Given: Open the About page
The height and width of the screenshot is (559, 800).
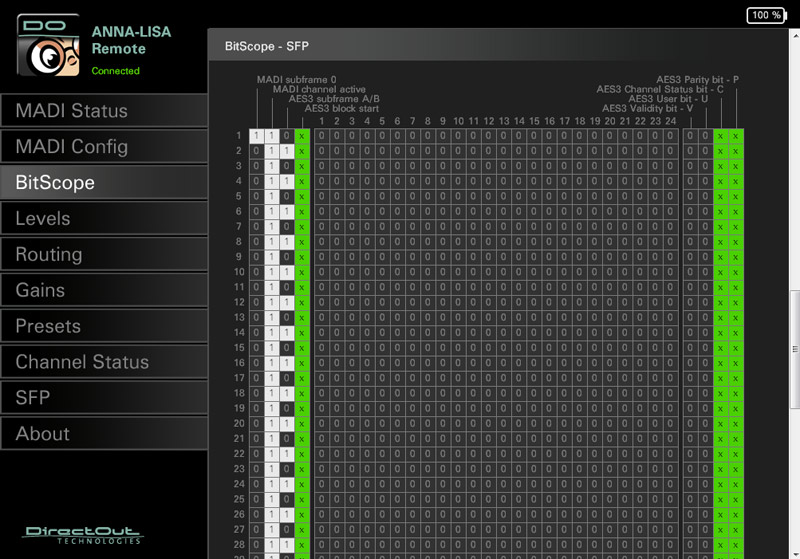Looking at the screenshot, I should (x=104, y=434).
